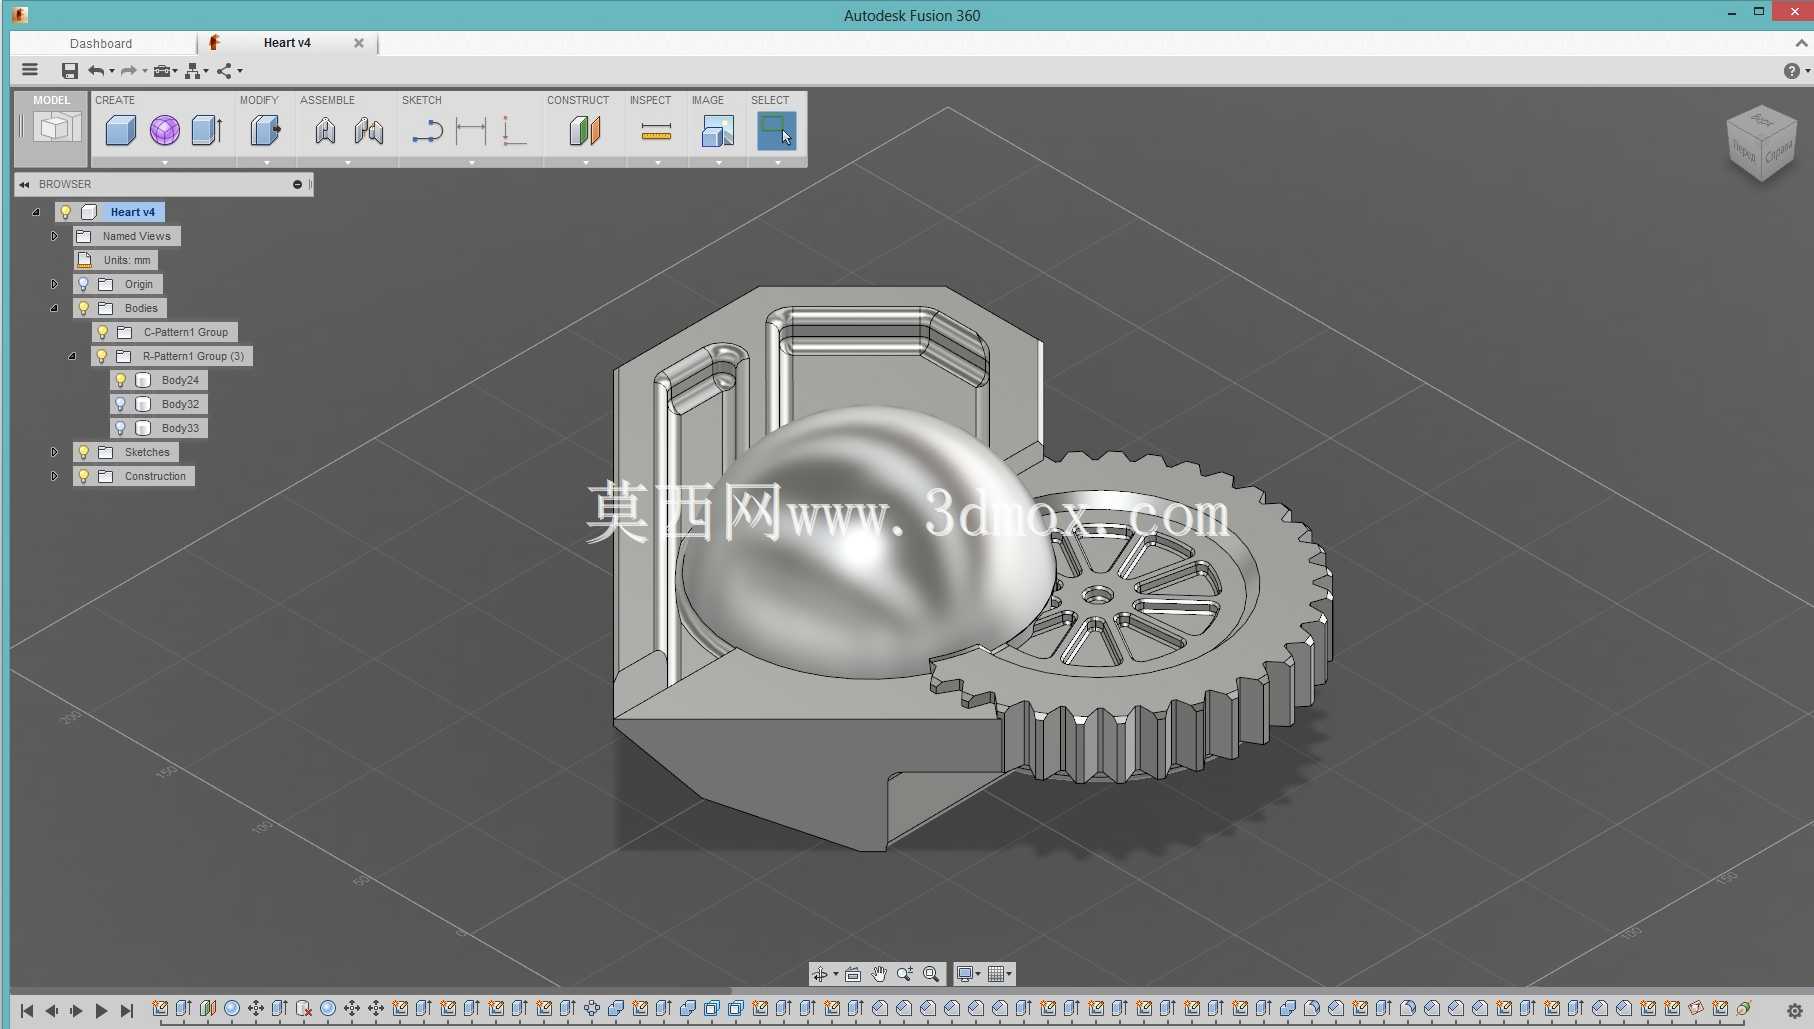Screen dimensions: 1814x1029
Task: Collapse the Bodies folder arrow
Action: click(x=54, y=308)
